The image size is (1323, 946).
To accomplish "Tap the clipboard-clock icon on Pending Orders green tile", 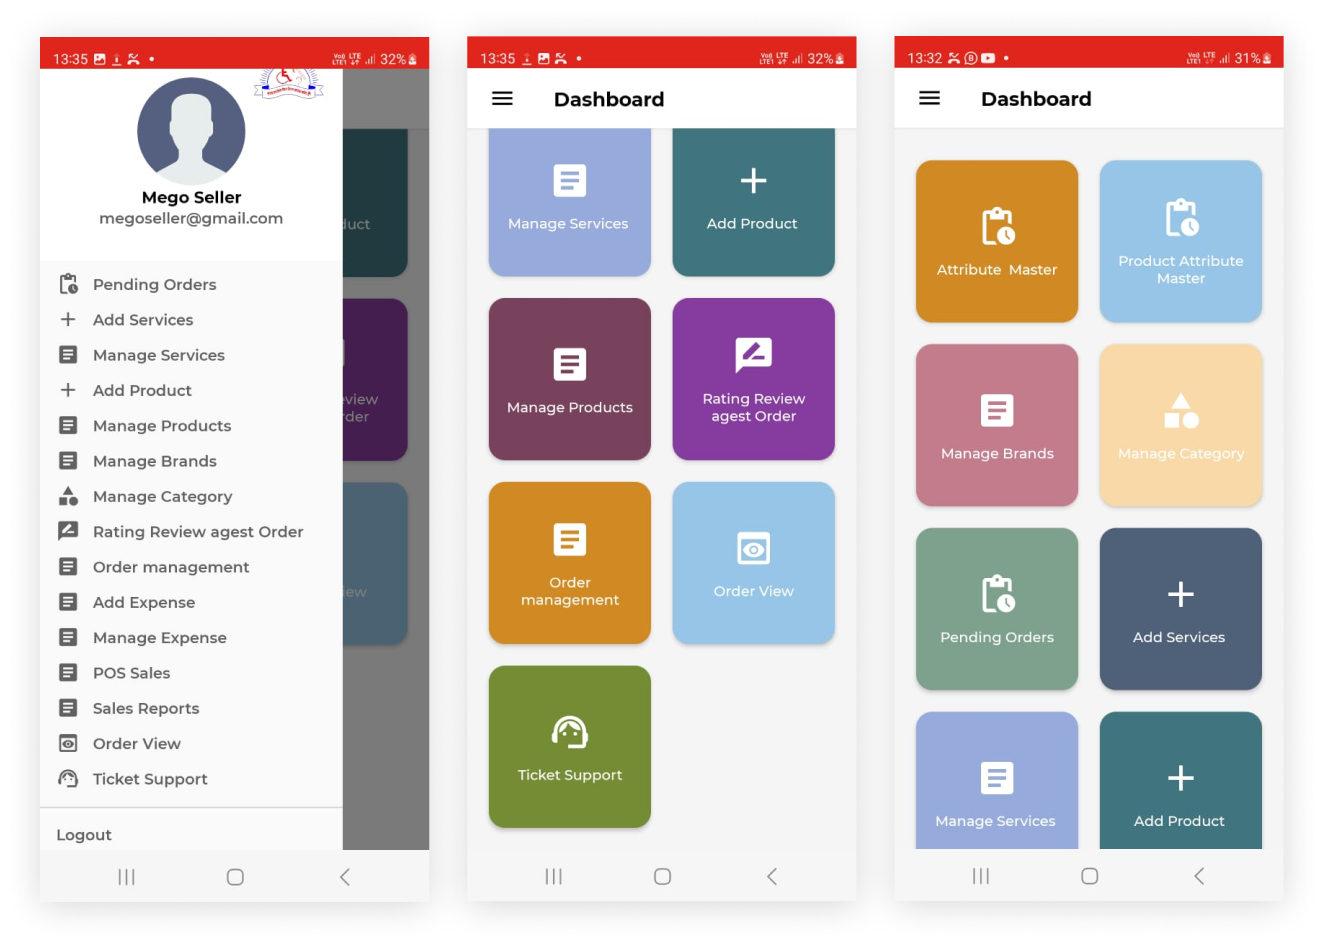I will [x=997, y=594].
